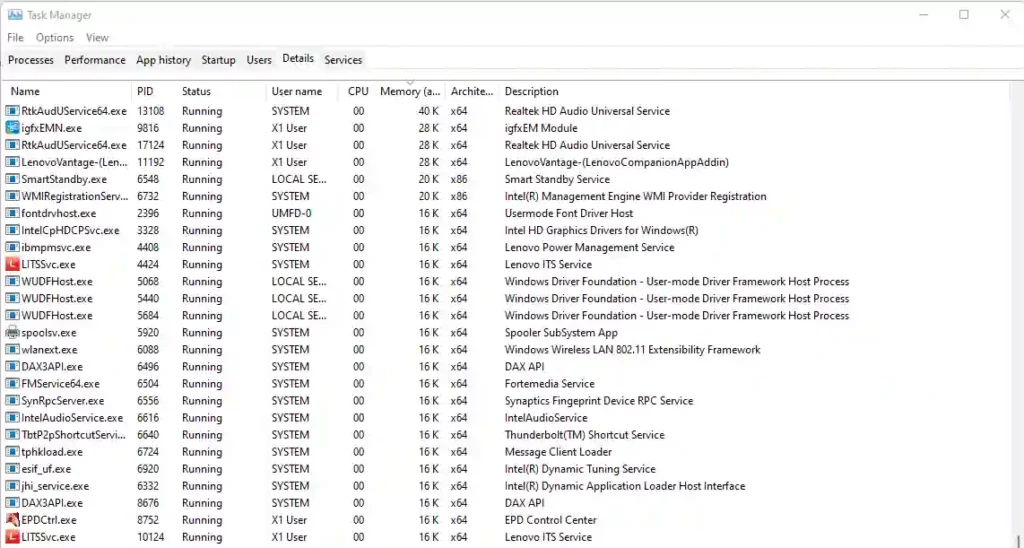The height and width of the screenshot is (548, 1024).
Task: Select the LITSSvc.exe icon with PID 10124
Action: [12, 537]
